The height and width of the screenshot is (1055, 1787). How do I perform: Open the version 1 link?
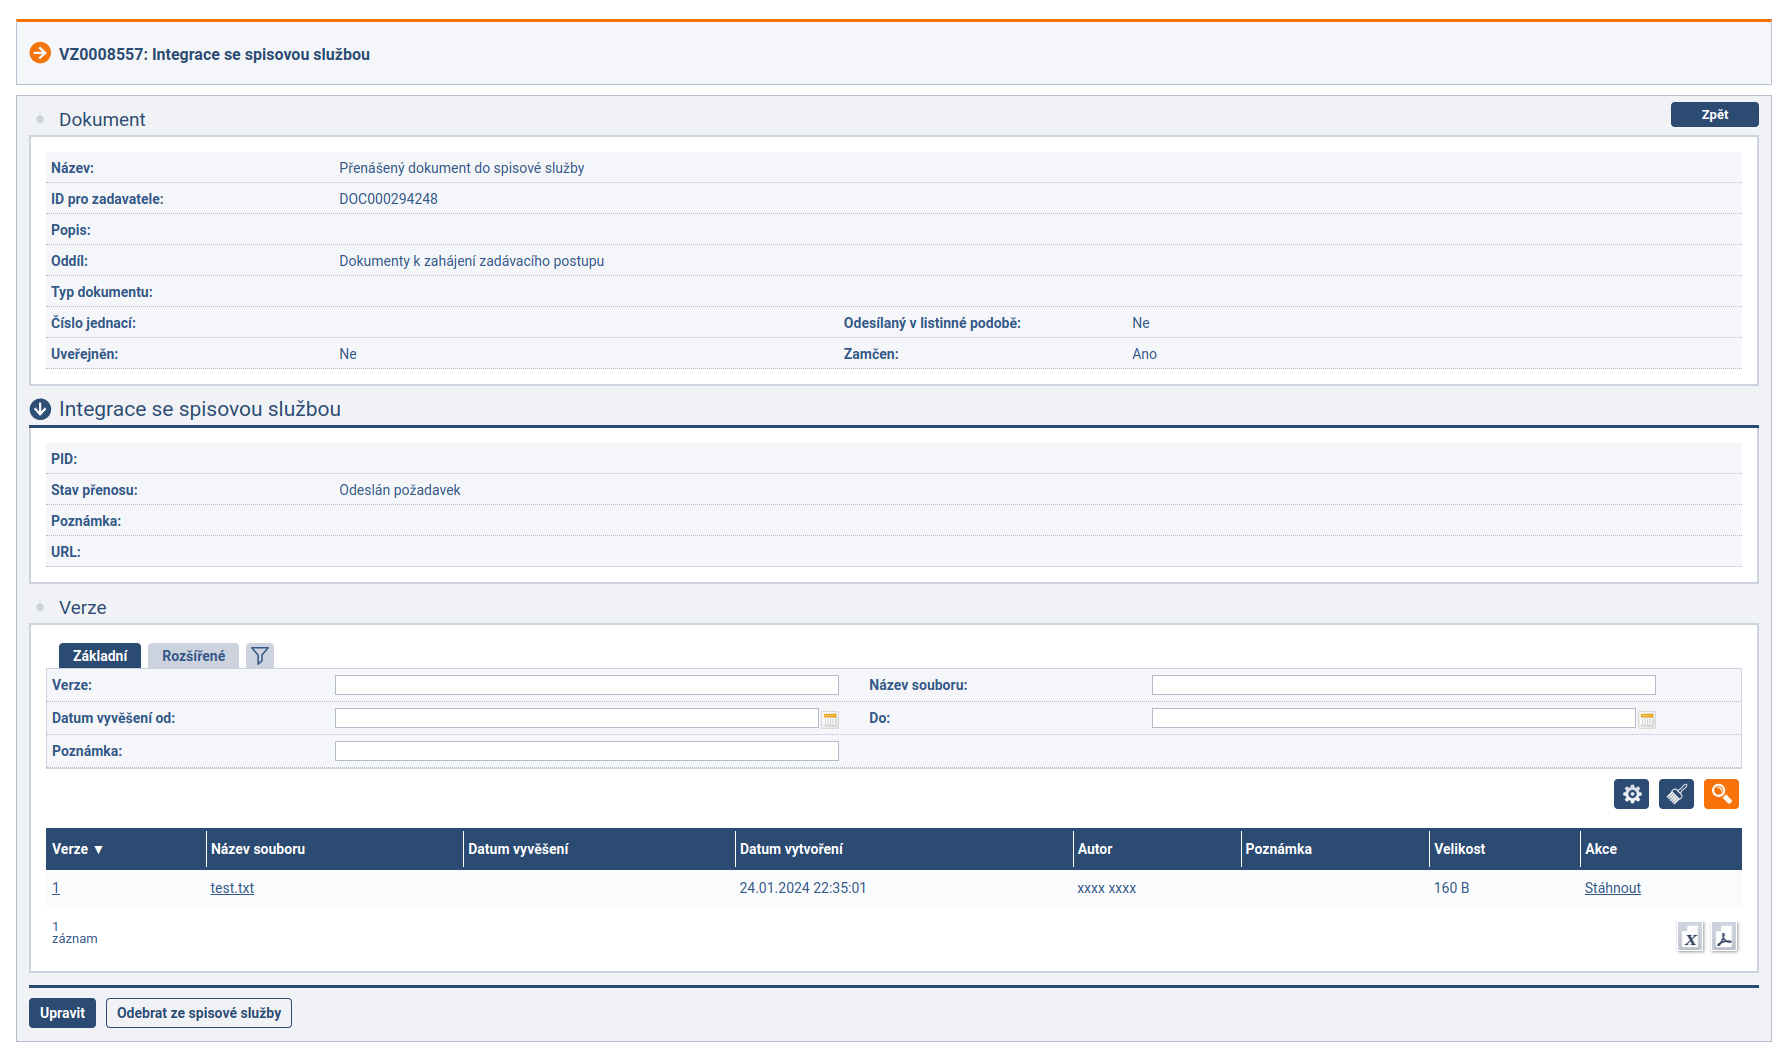[56, 888]
